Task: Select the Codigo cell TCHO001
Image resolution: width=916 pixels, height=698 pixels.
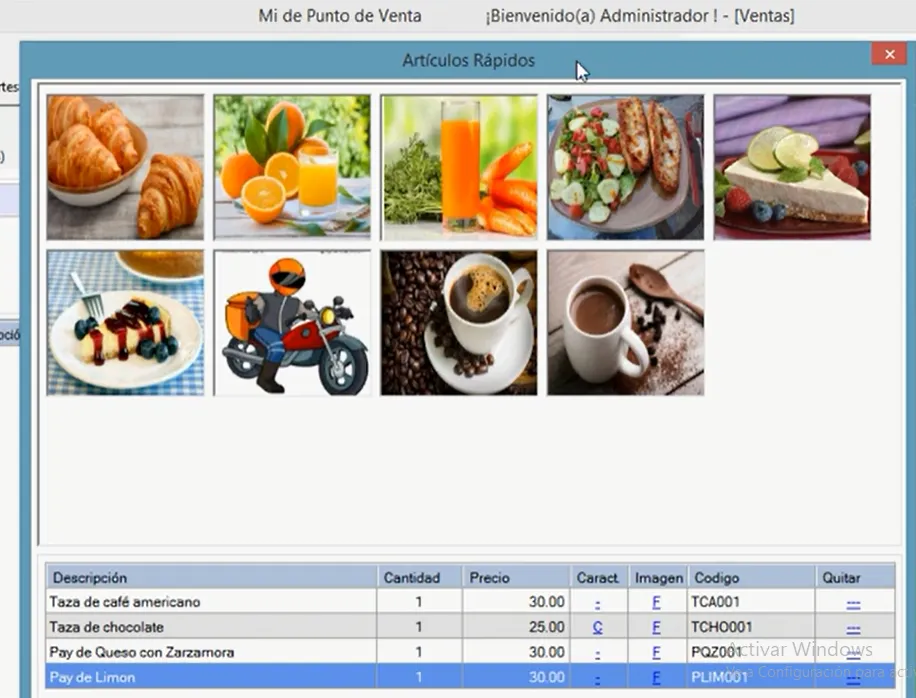Action: click(x=721, y=628)
